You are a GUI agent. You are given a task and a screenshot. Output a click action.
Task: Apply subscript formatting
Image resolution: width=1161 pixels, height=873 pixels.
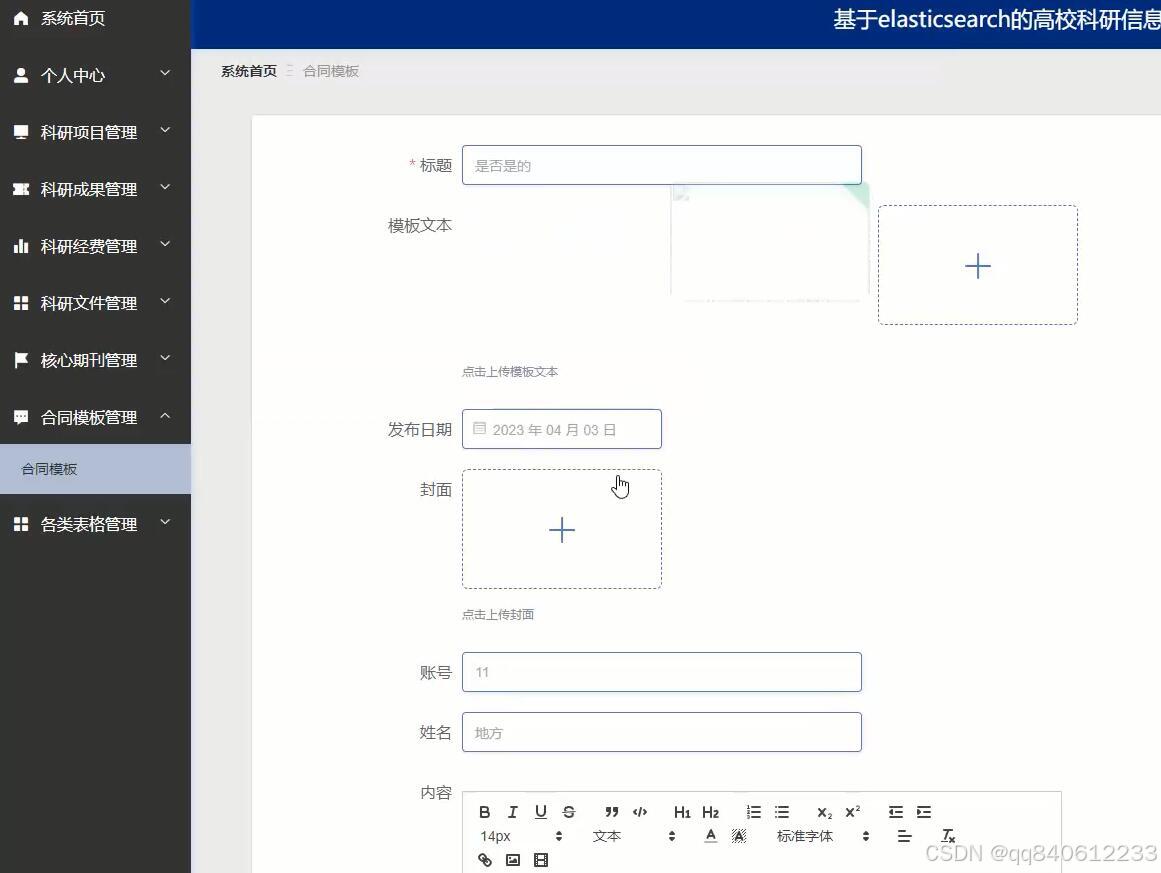[824, 812]
